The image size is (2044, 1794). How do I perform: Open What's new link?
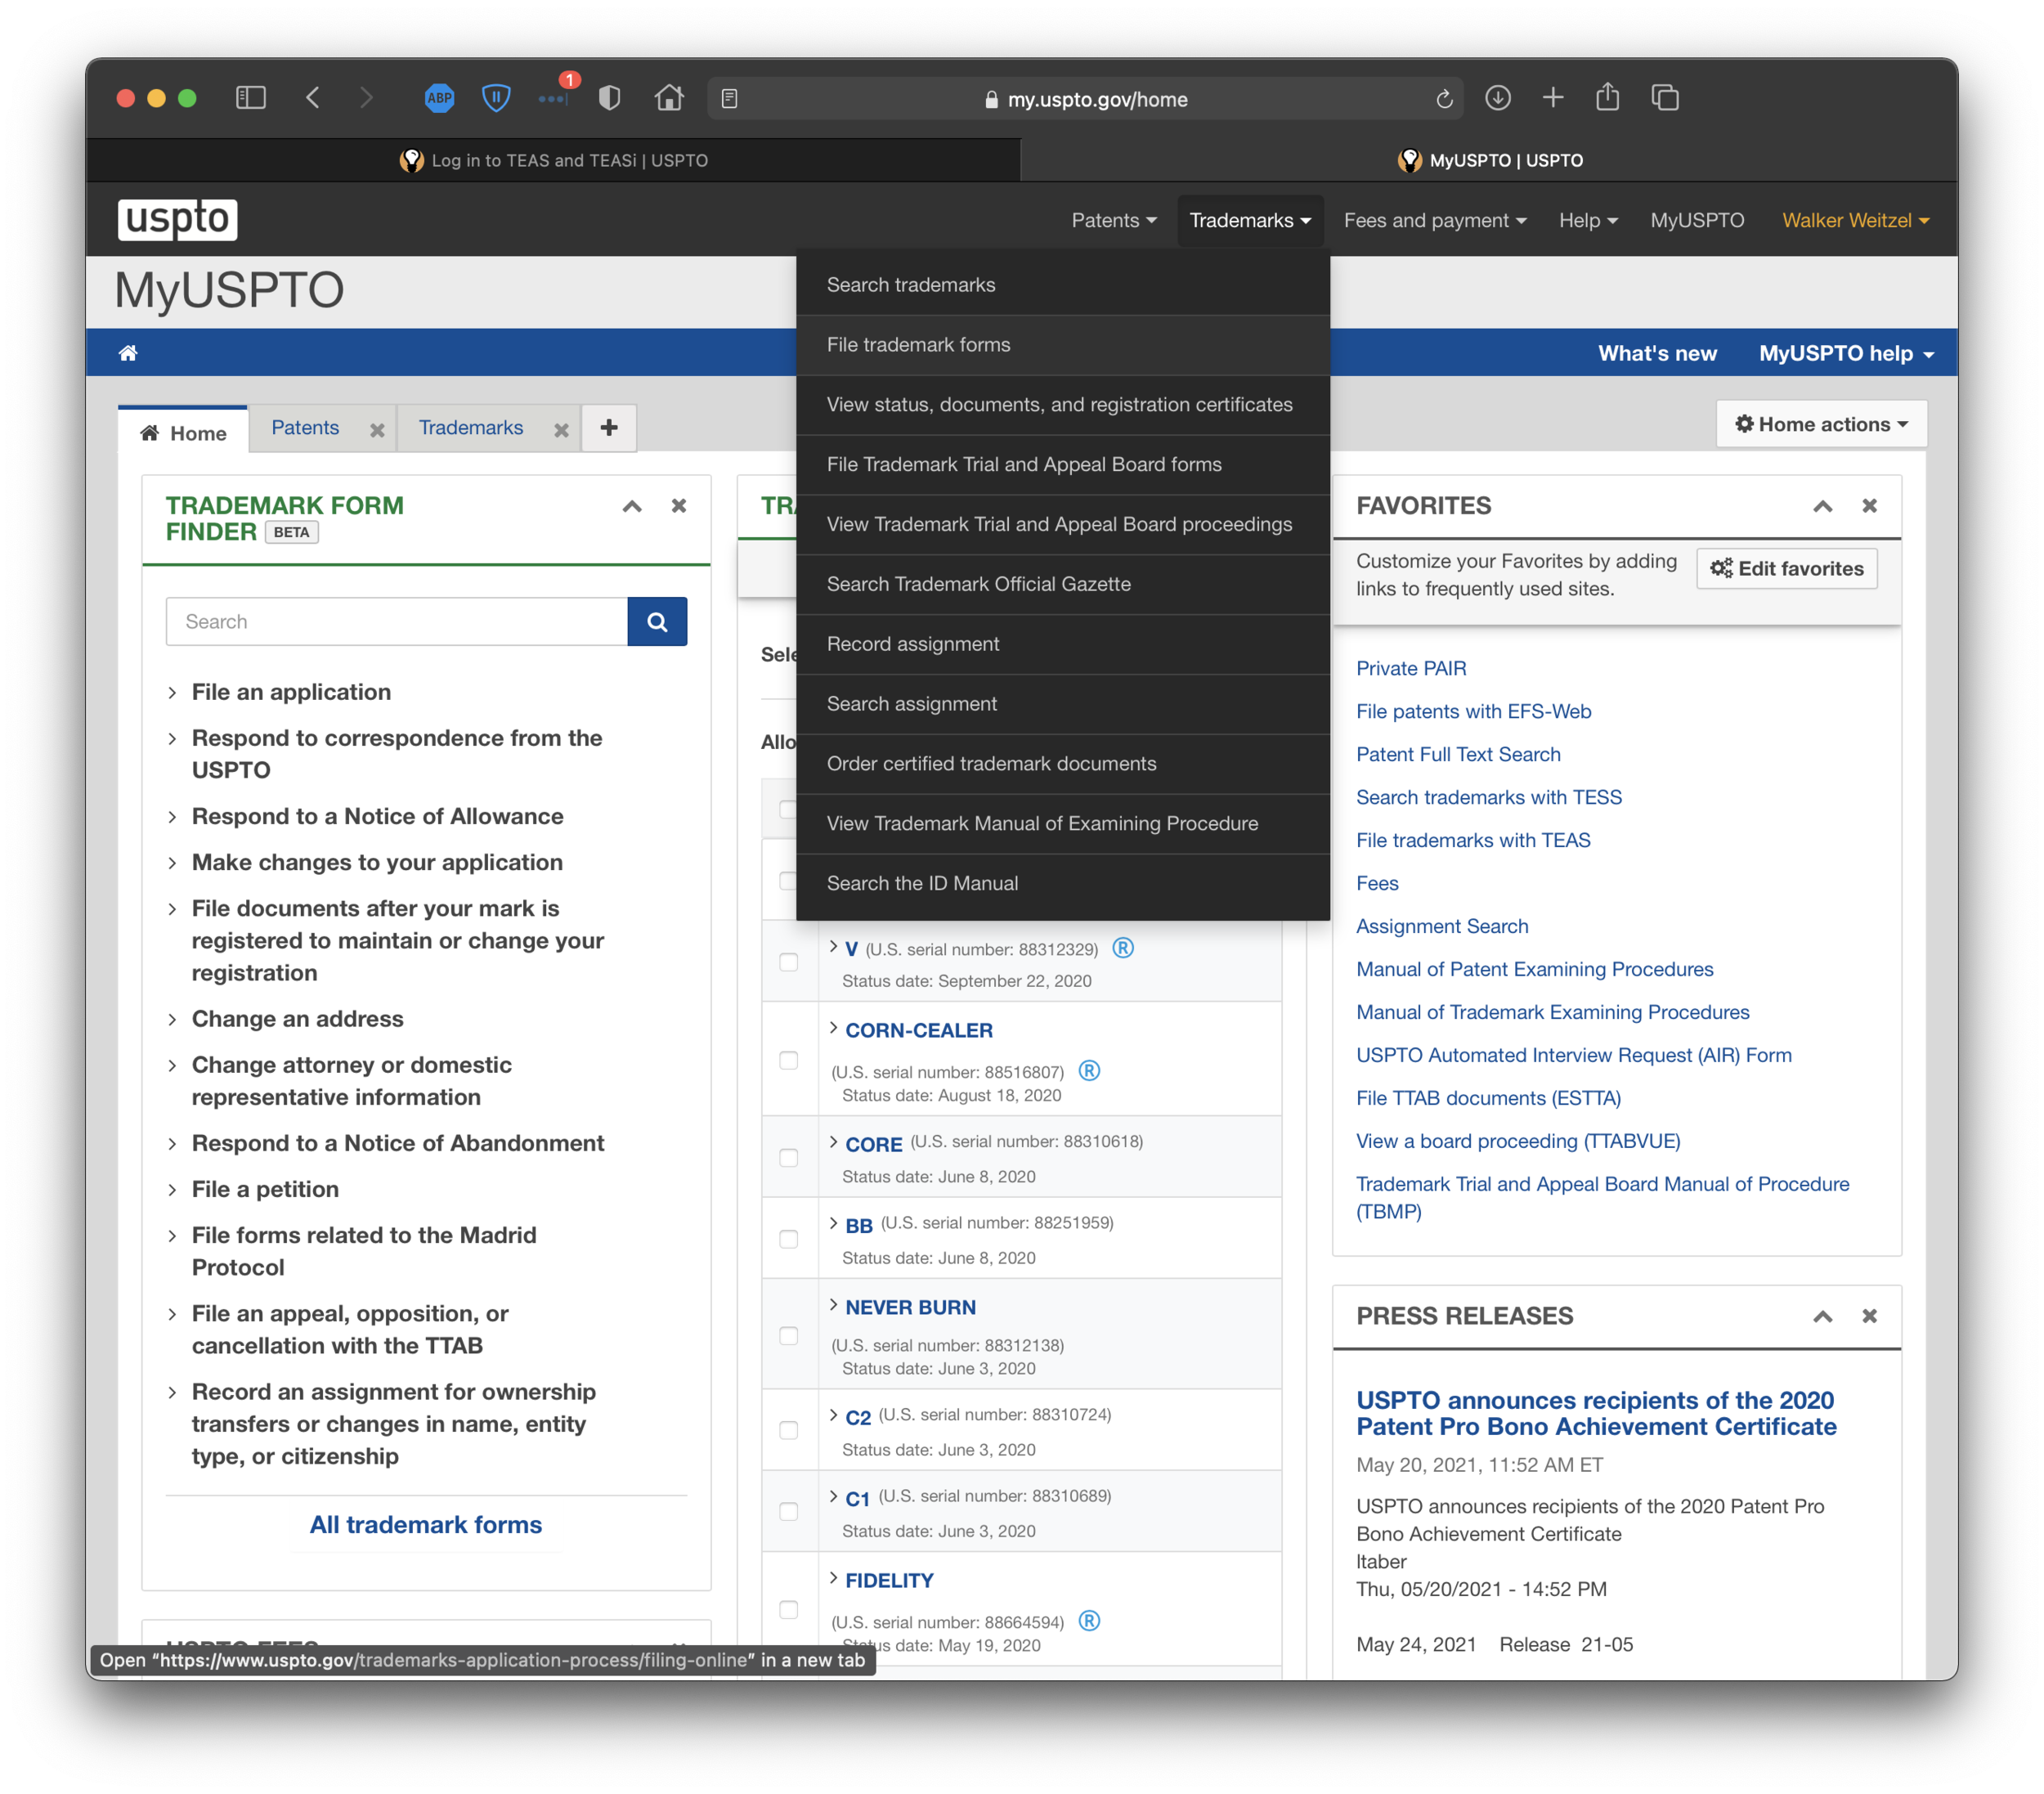pyautogui.click(x=1657, y=353)
